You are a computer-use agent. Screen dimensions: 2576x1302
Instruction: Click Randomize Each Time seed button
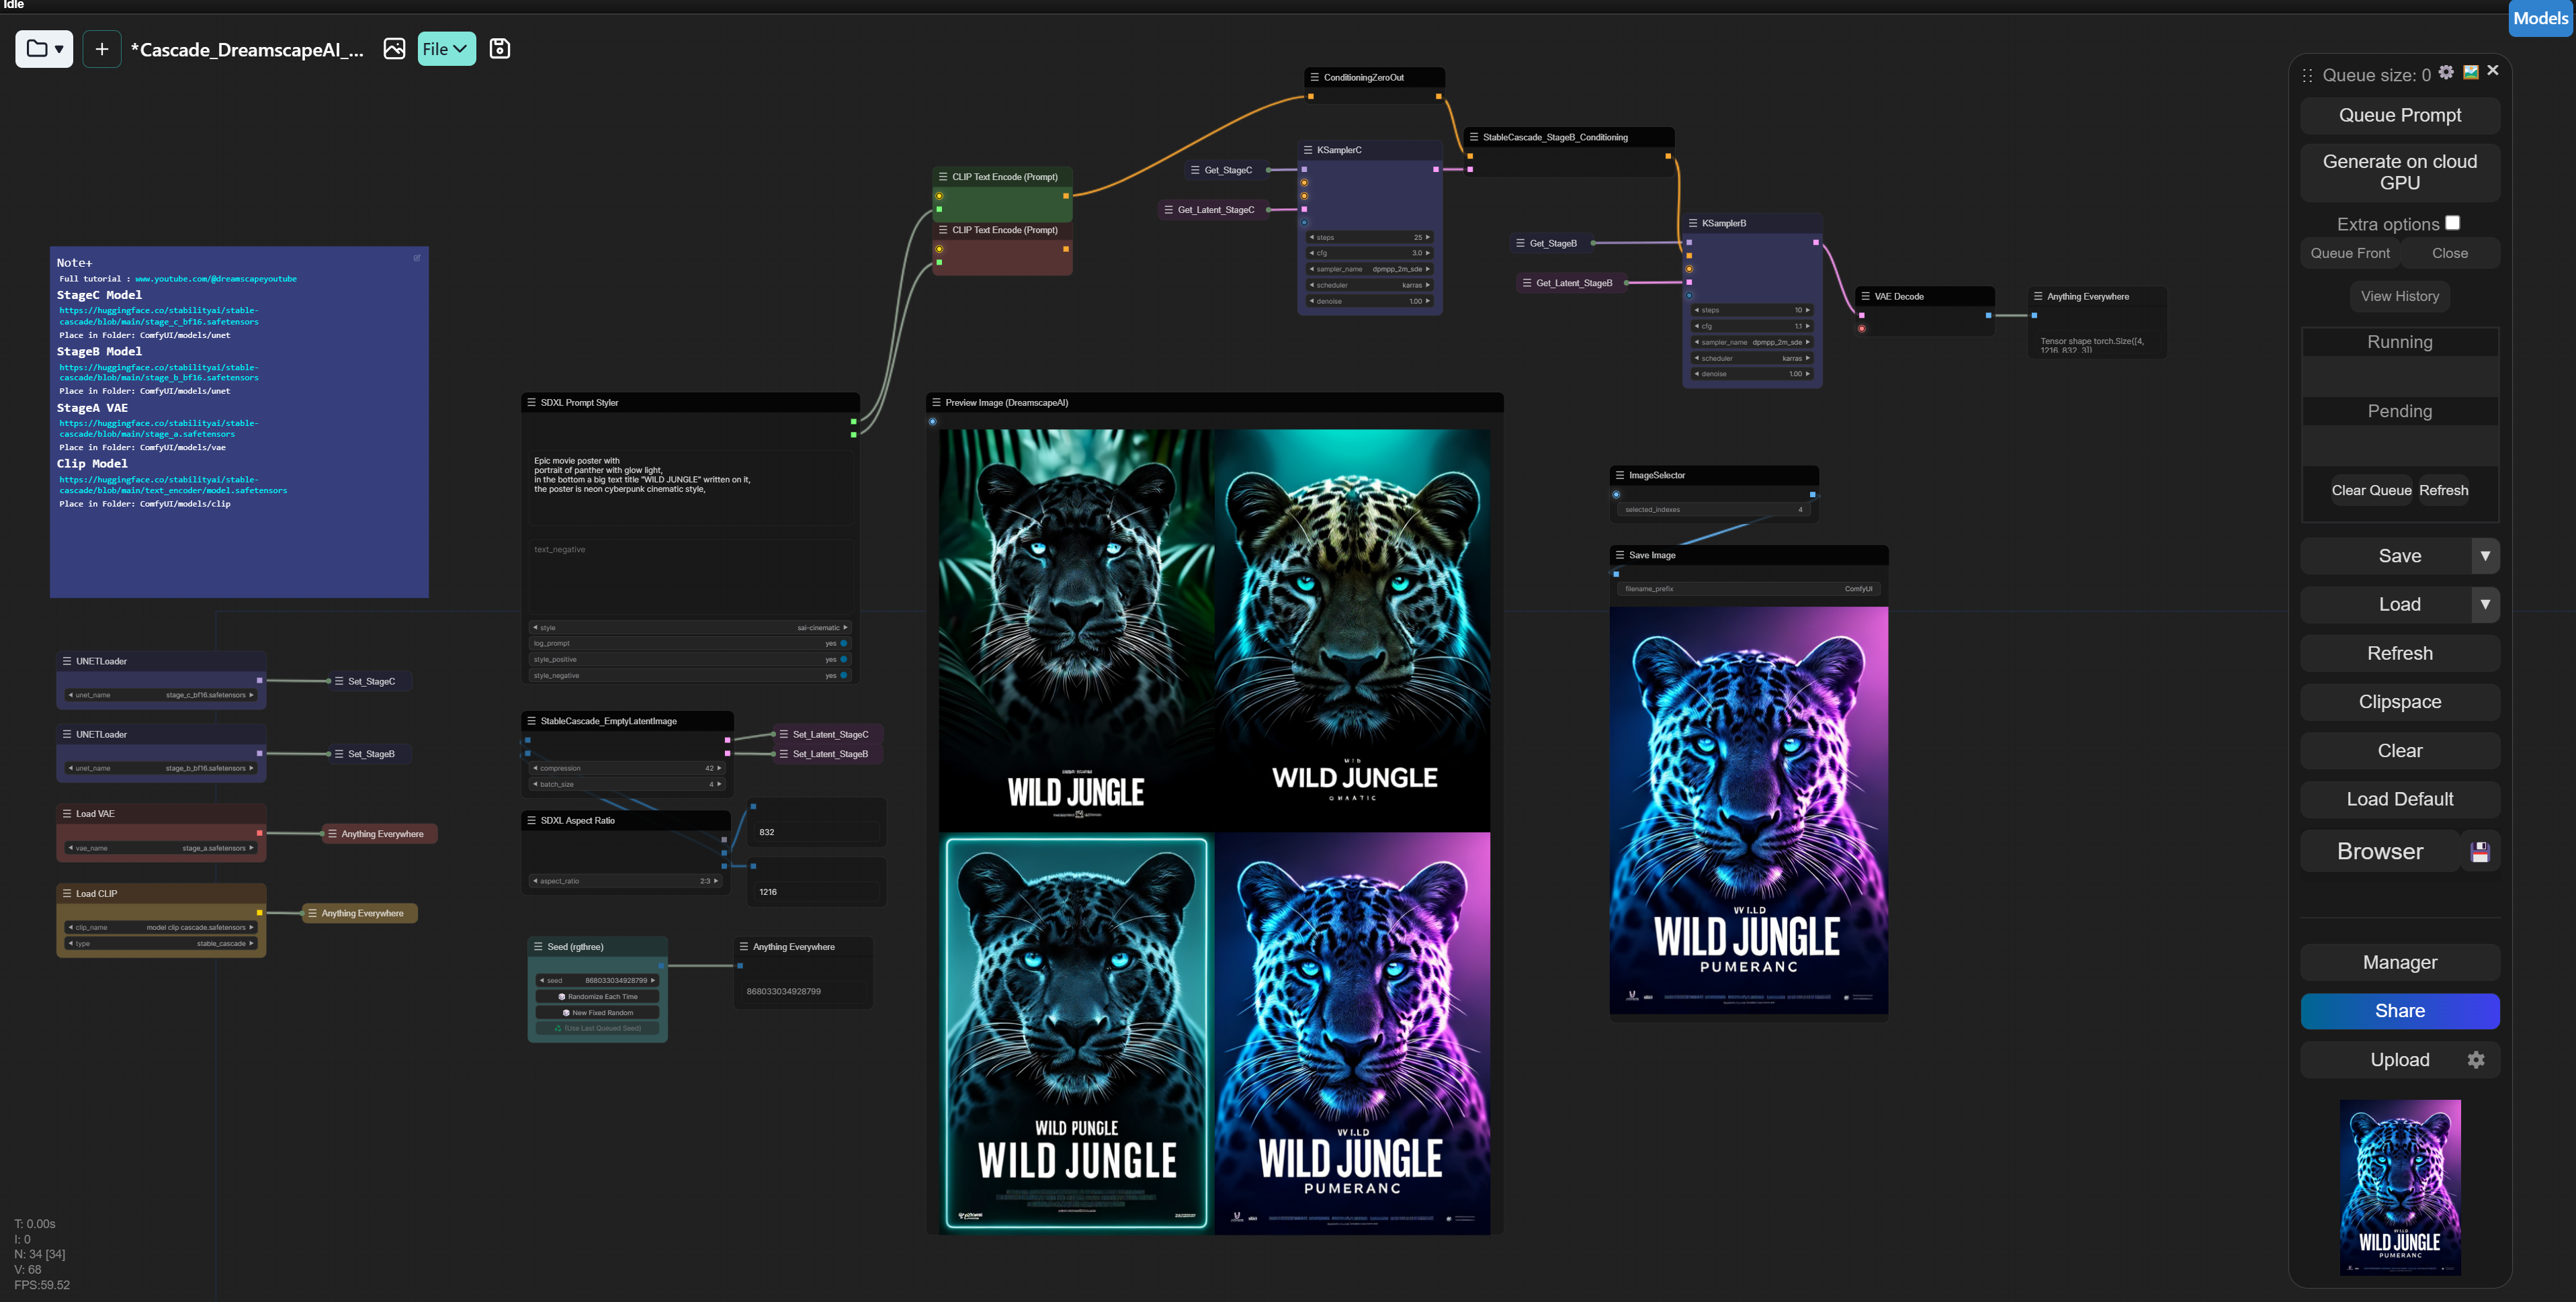pos(598,997)
